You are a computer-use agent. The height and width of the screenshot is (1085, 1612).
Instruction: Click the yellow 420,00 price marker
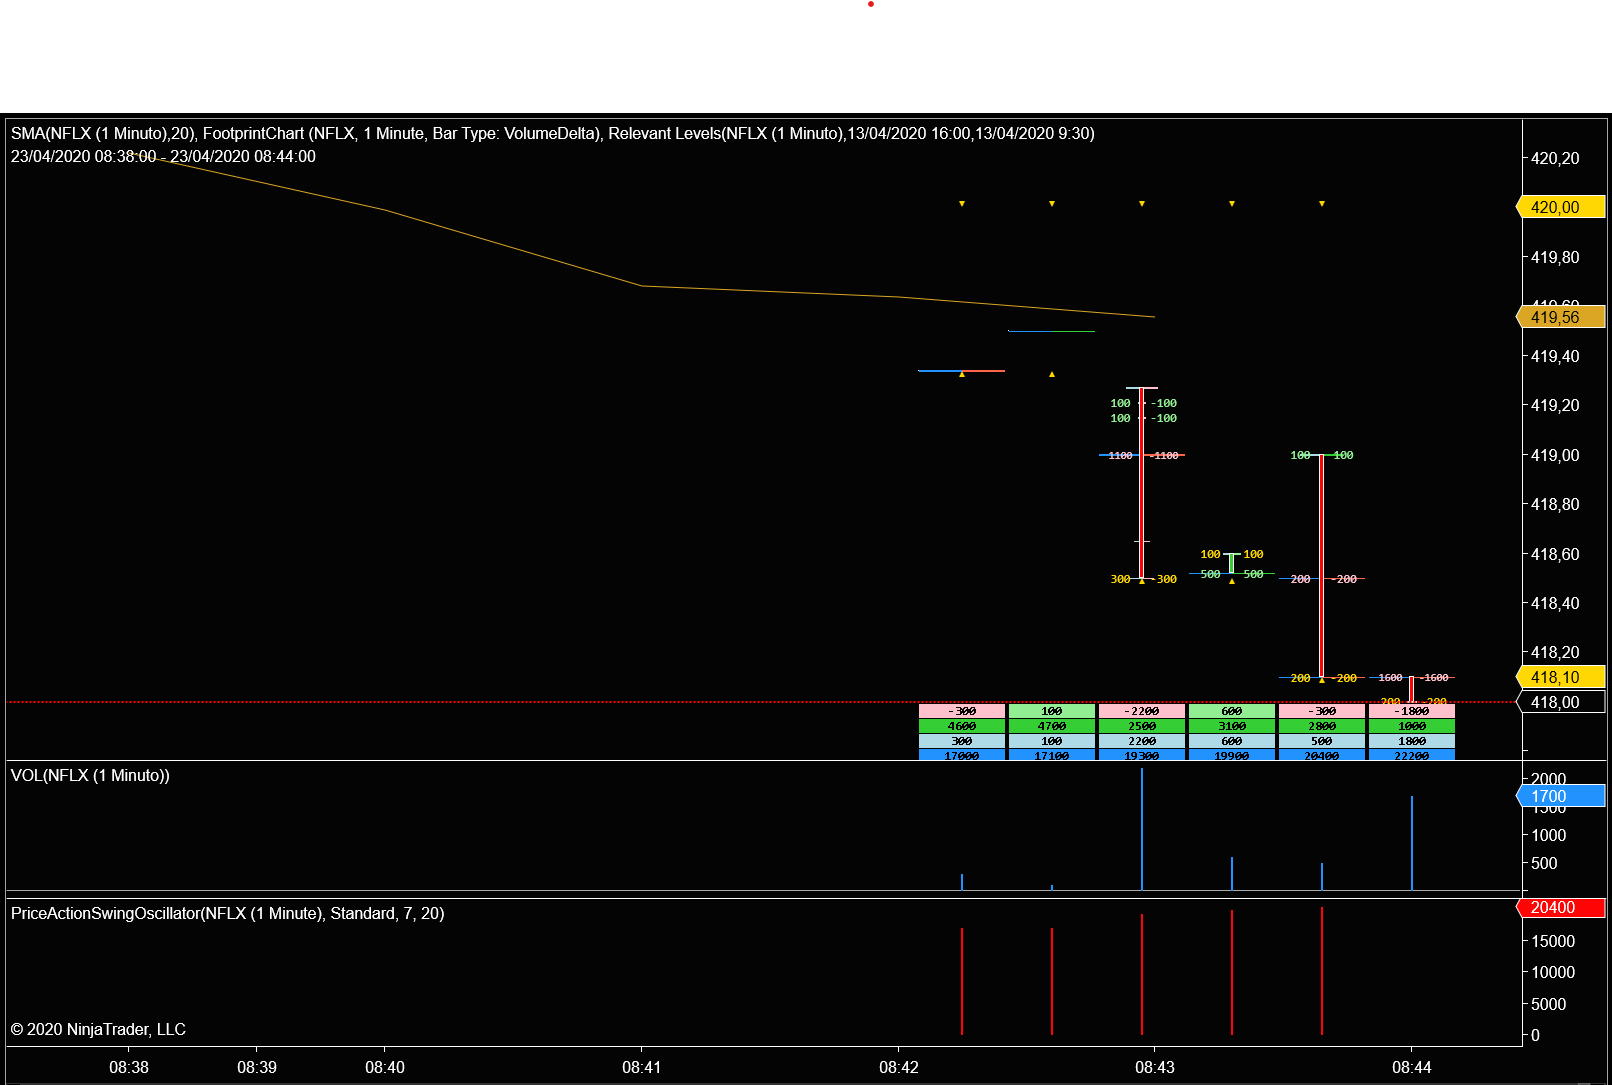(x=1561, y=207)
